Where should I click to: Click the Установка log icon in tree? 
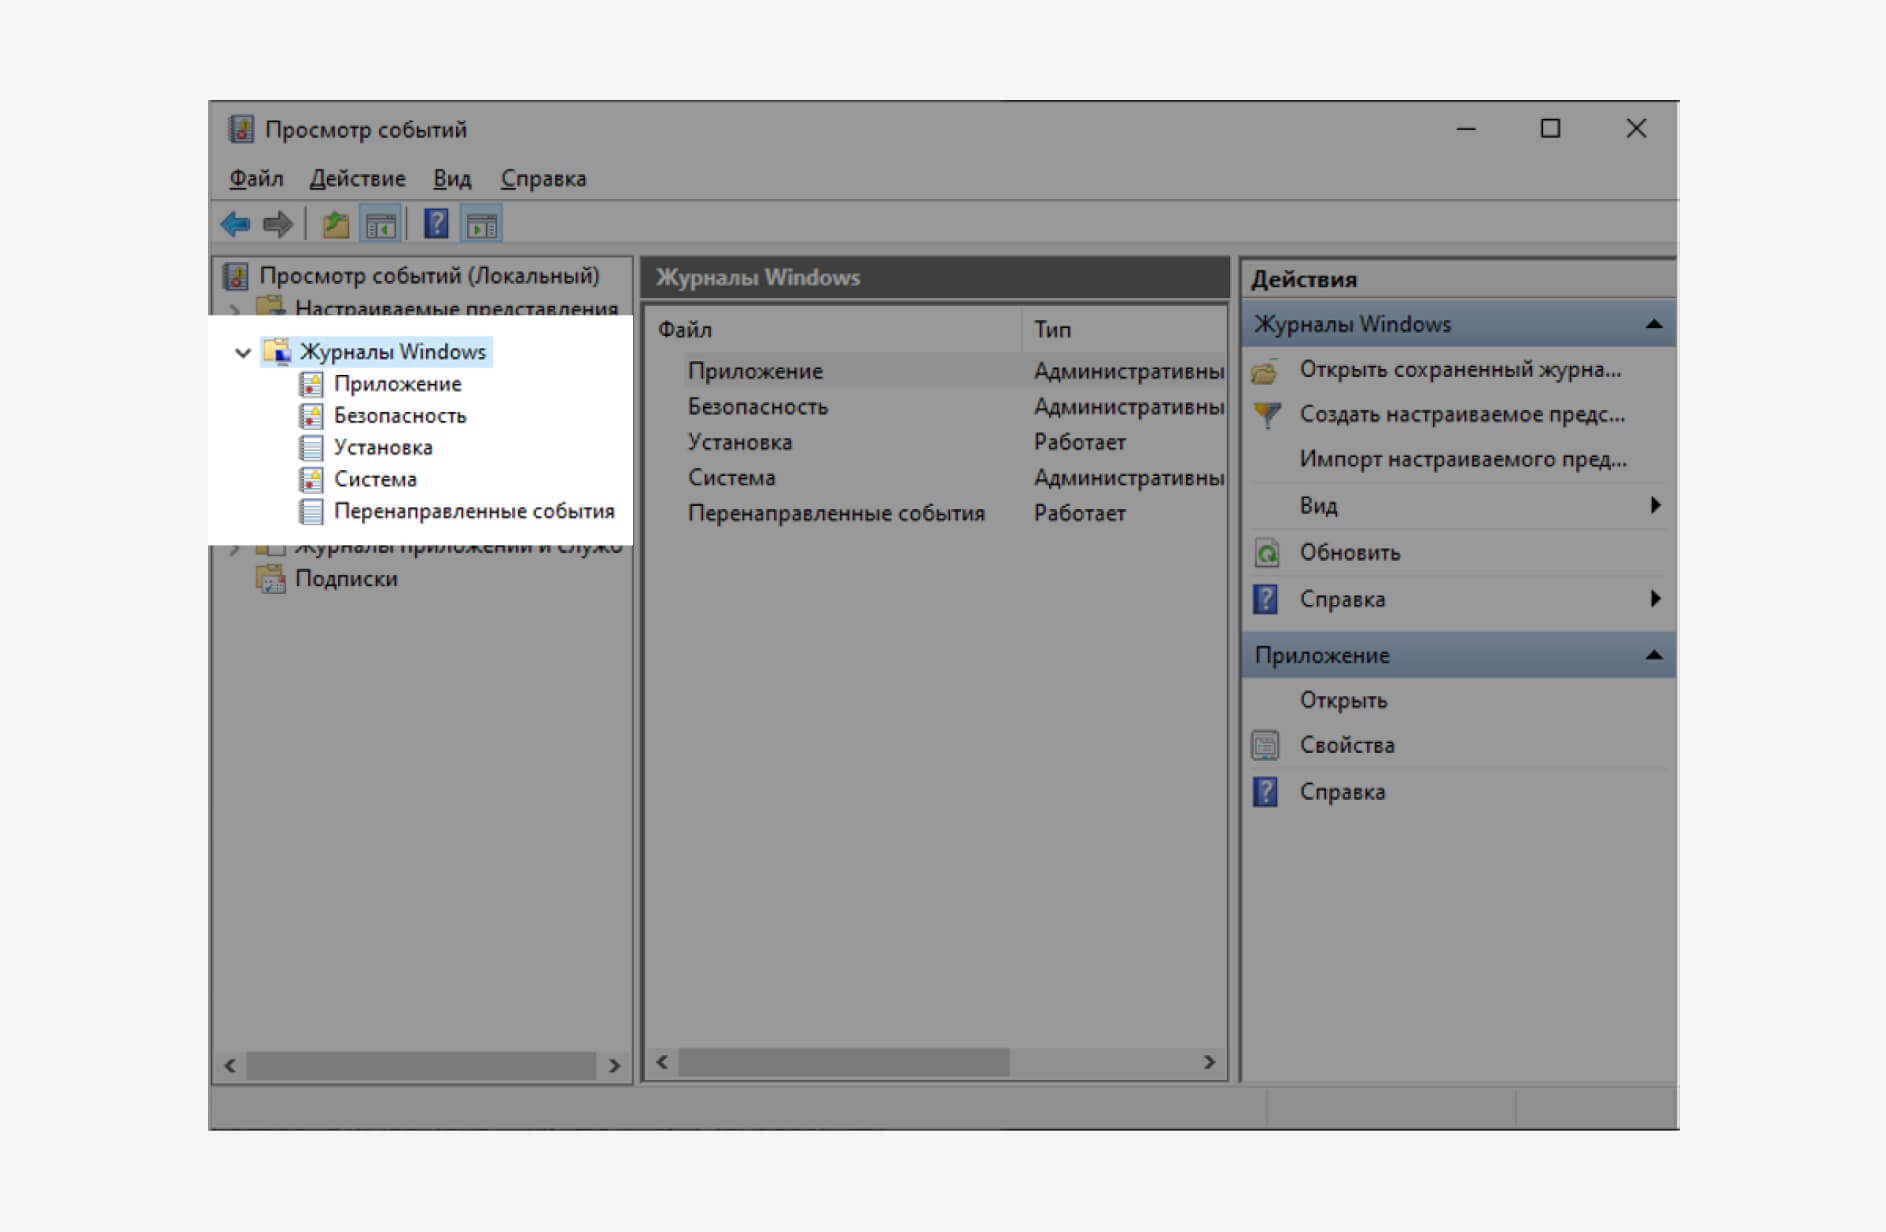pos(312,448)
